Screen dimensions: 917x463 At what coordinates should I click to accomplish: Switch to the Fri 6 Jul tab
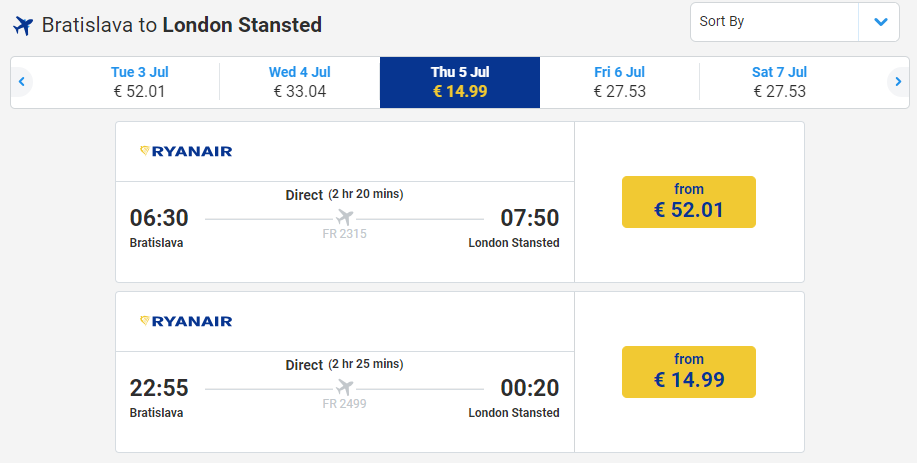coord(619,82)
